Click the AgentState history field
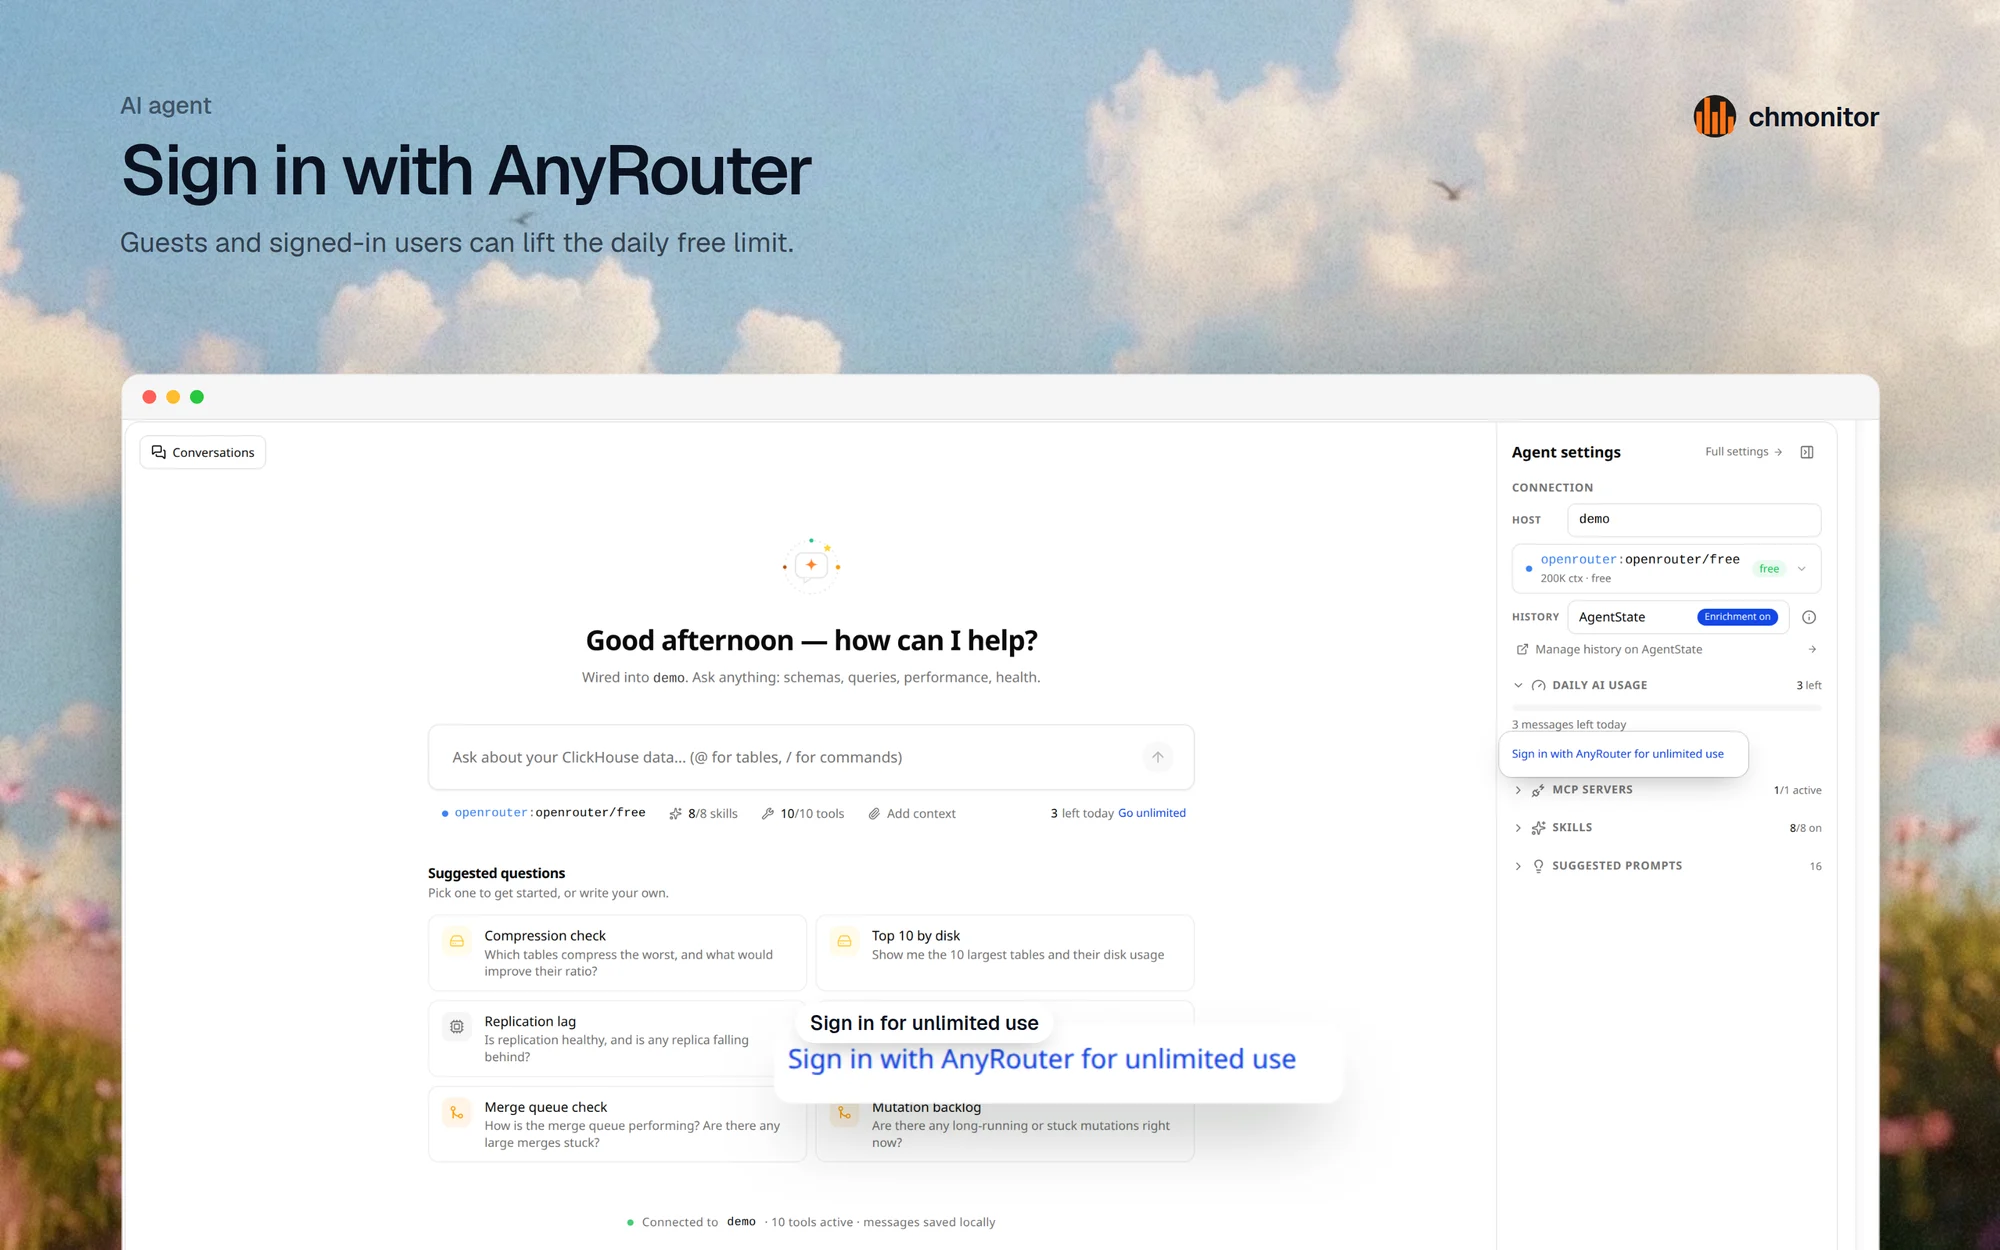2000x1250 pixels. (1677, 617)
